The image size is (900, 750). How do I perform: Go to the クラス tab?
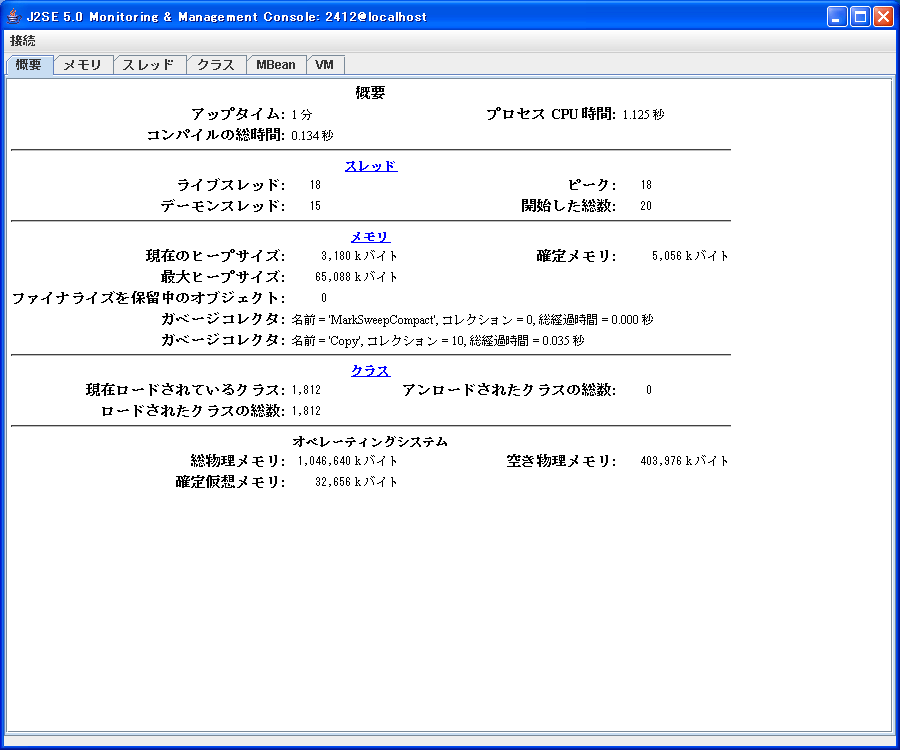(x=216, y=65)
